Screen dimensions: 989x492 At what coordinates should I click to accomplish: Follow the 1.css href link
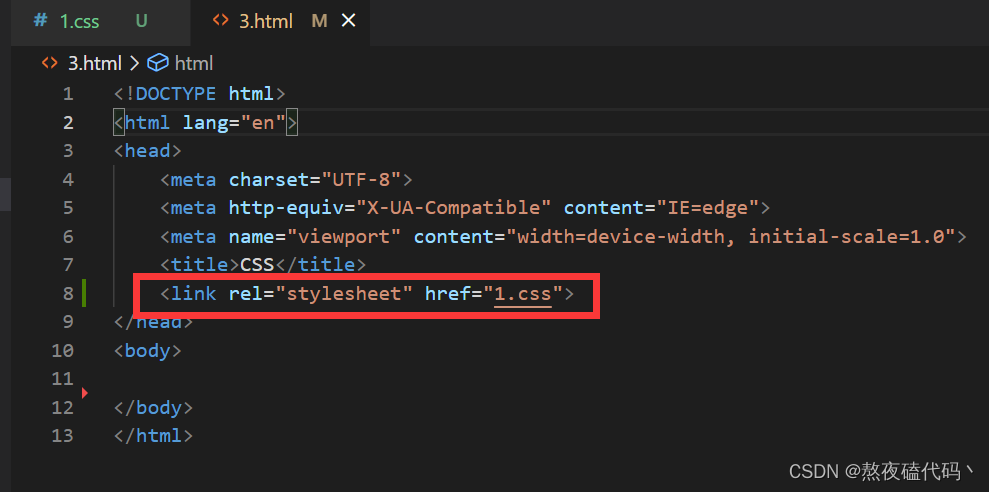pyautogui.click(x=523, y=293)
